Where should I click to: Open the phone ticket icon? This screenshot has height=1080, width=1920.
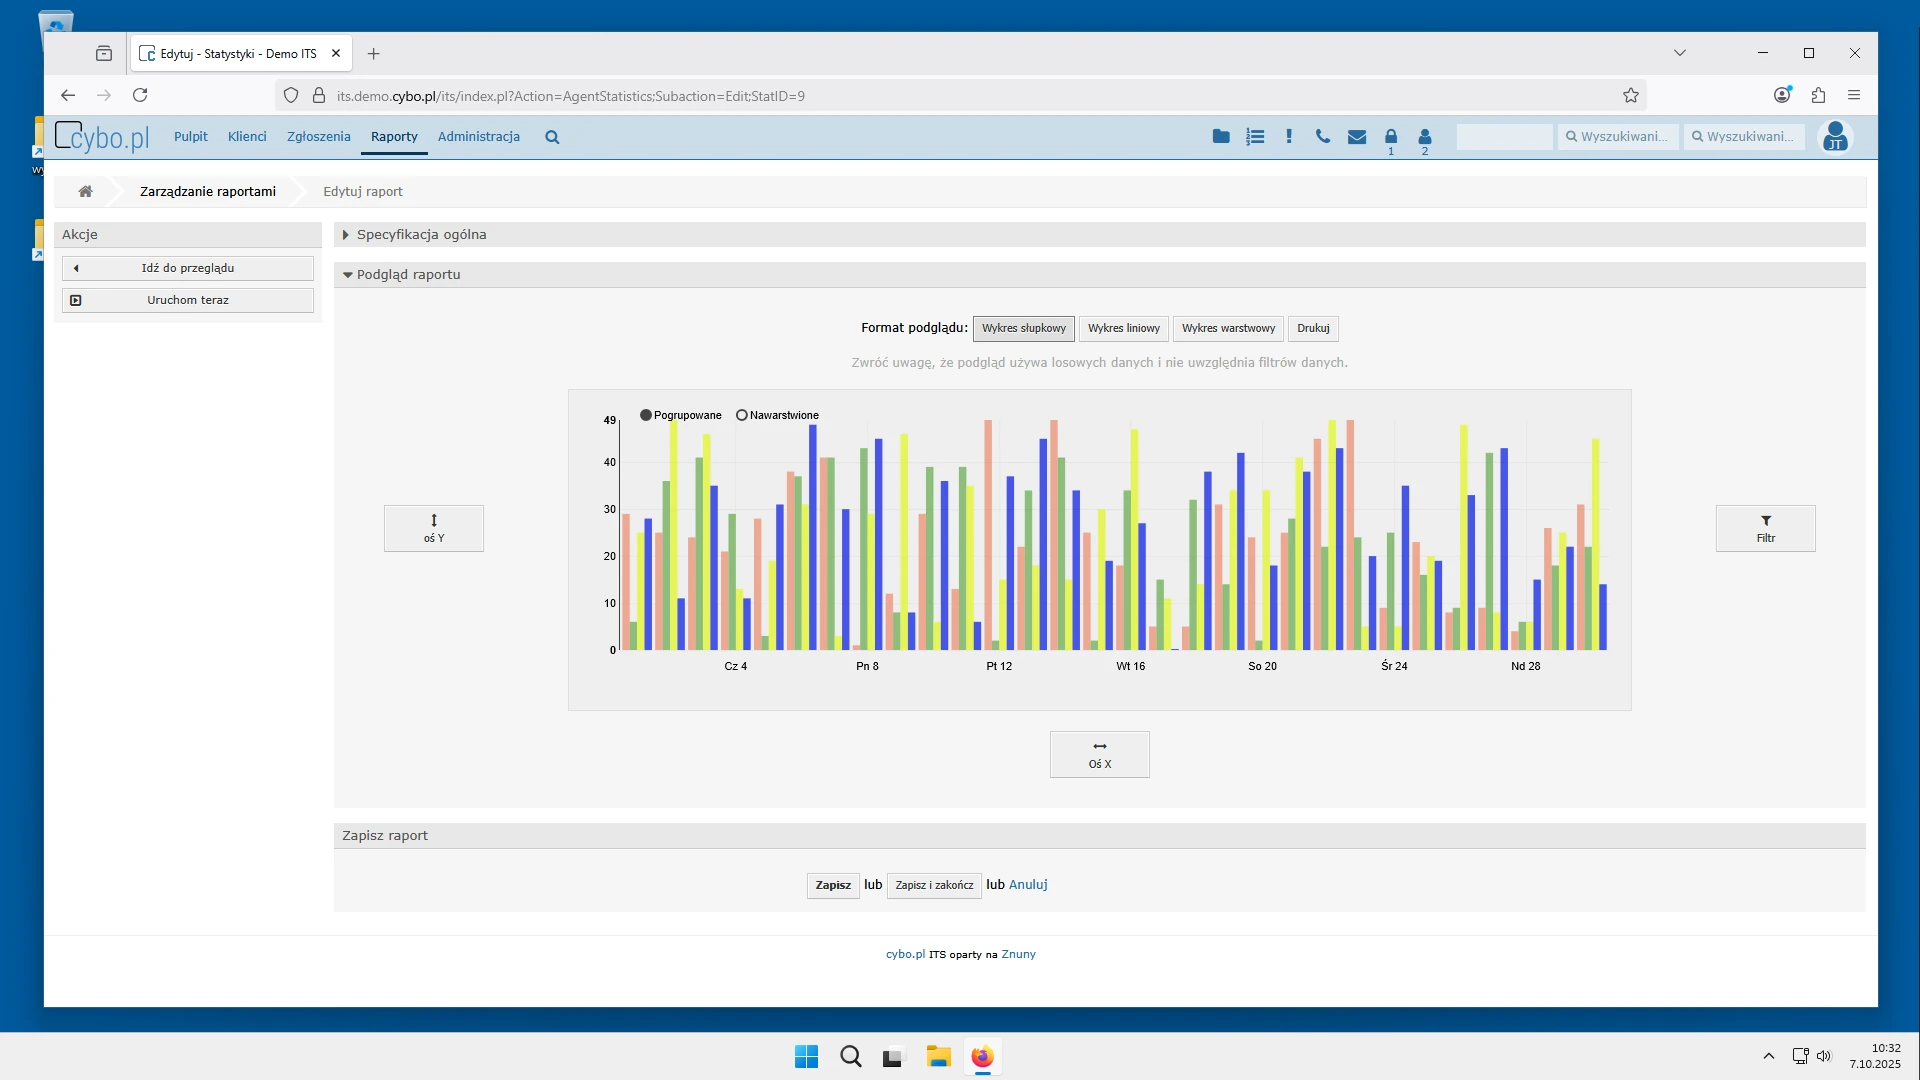click(1323, 137)
